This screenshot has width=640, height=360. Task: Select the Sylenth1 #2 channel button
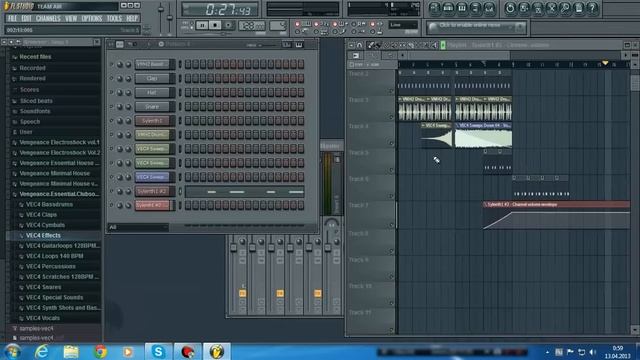click(152, 191)
